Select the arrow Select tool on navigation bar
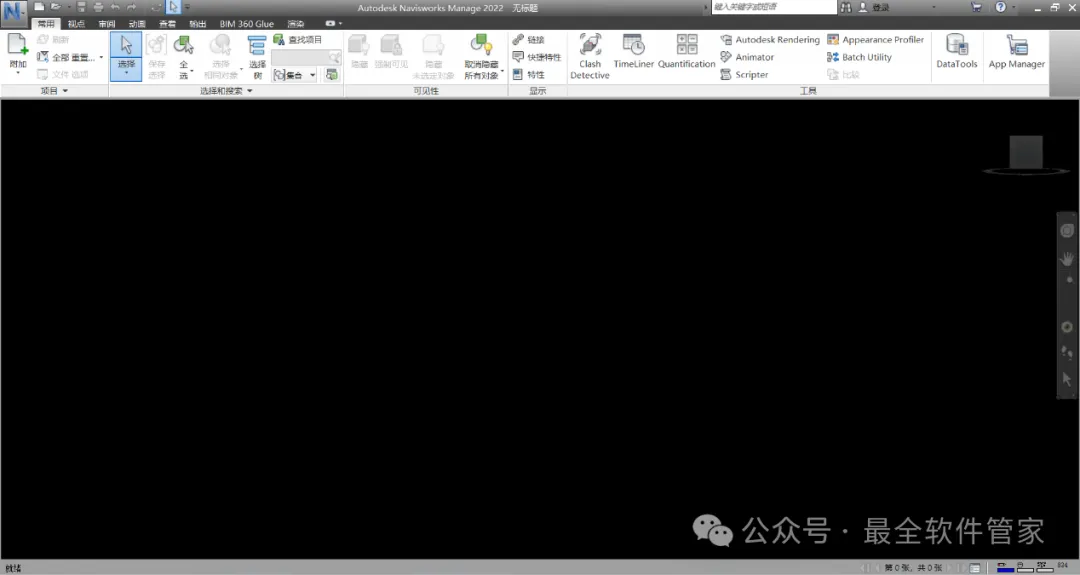 tap(1067, 379)
